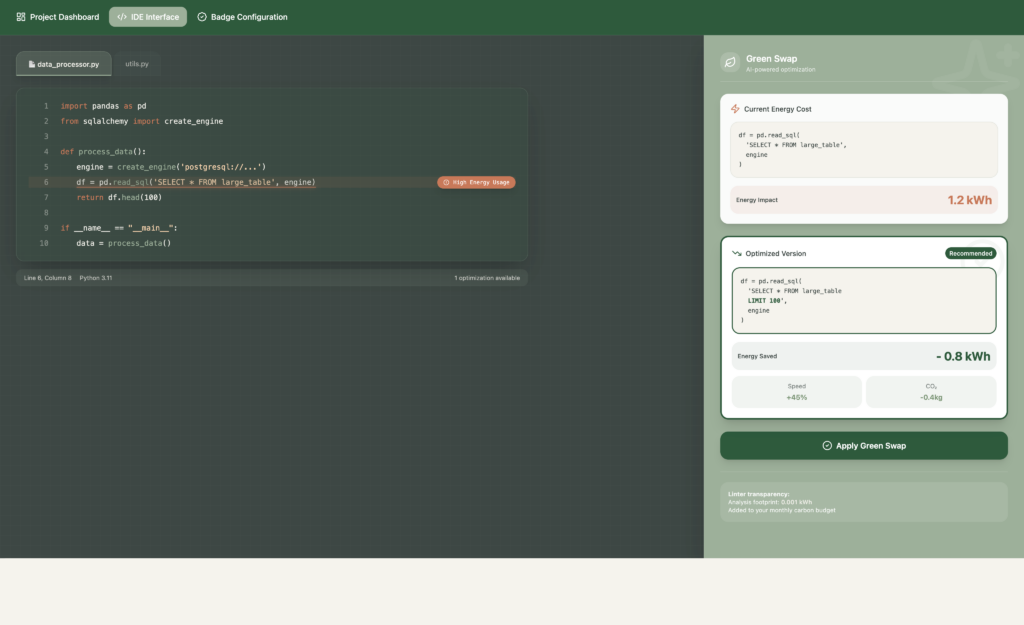The height and width of the screenshot is (625, 1024).
Task: Click the '1 optimization available' status text
Action: 487,278
